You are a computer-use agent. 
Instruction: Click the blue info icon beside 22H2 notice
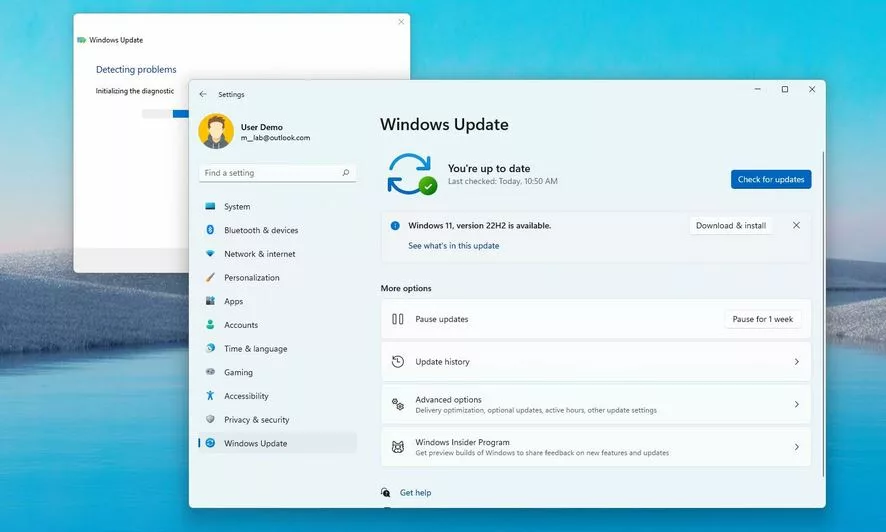click(x=395, y=225)
